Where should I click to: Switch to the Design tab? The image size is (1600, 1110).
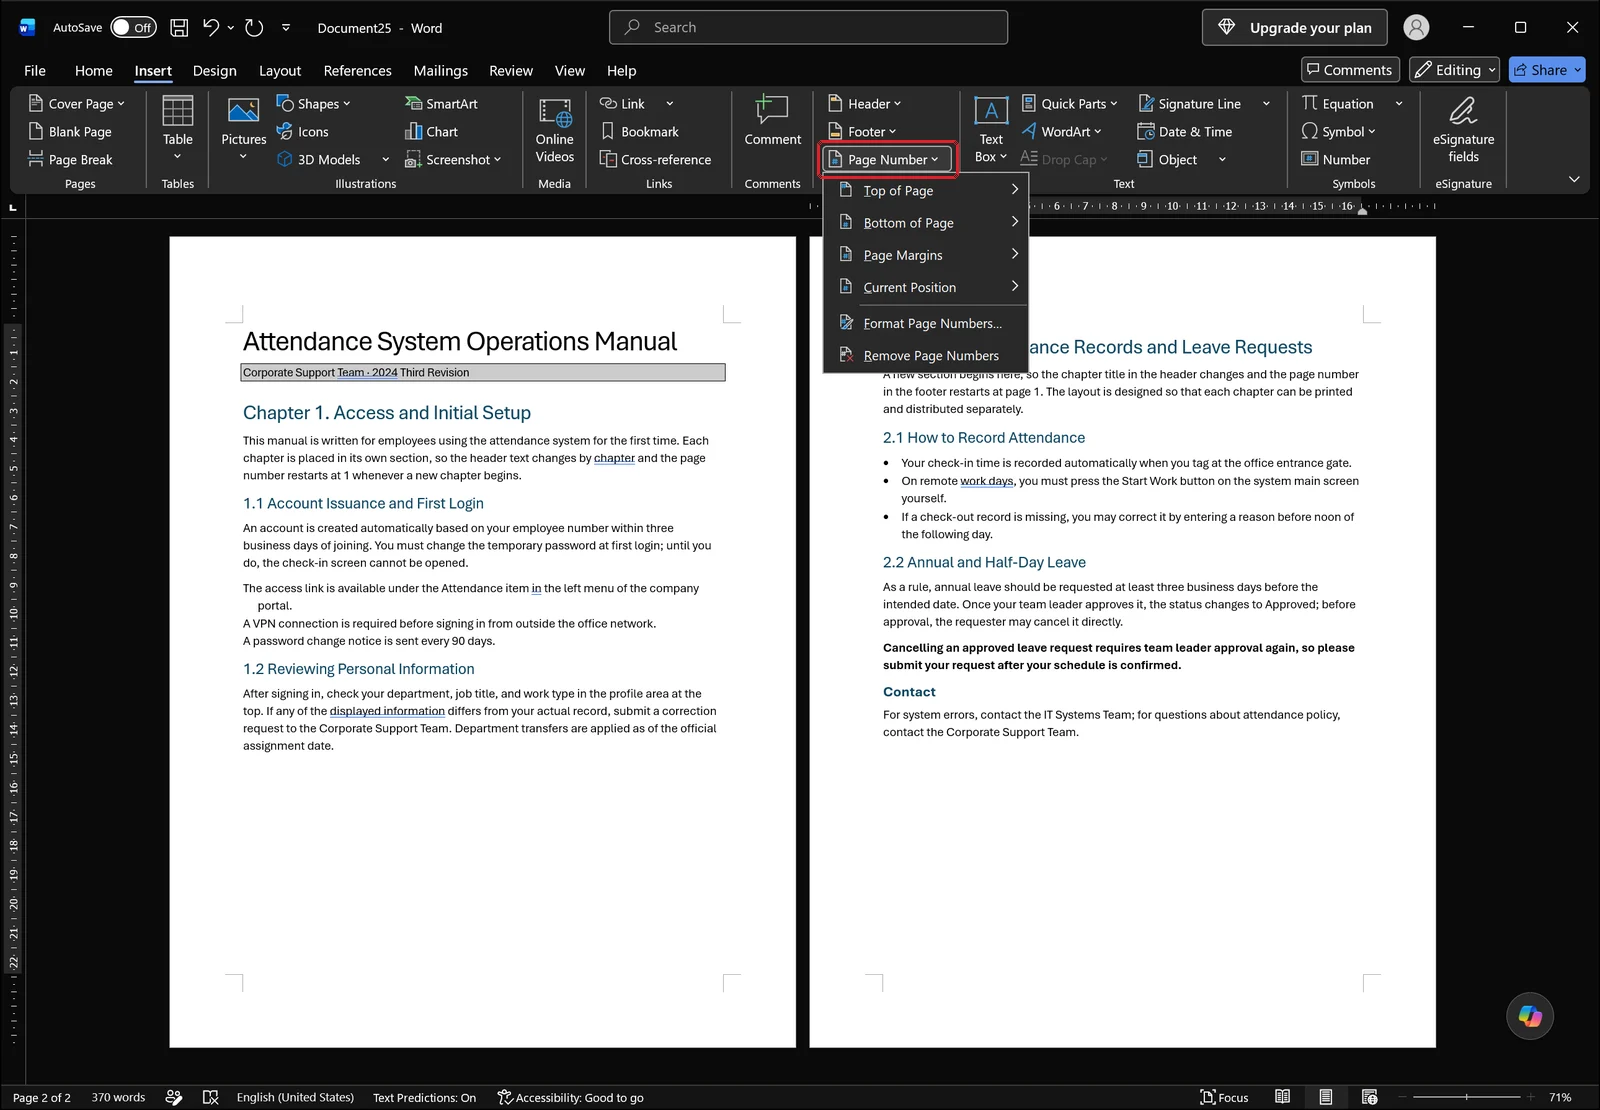point(215,71)
